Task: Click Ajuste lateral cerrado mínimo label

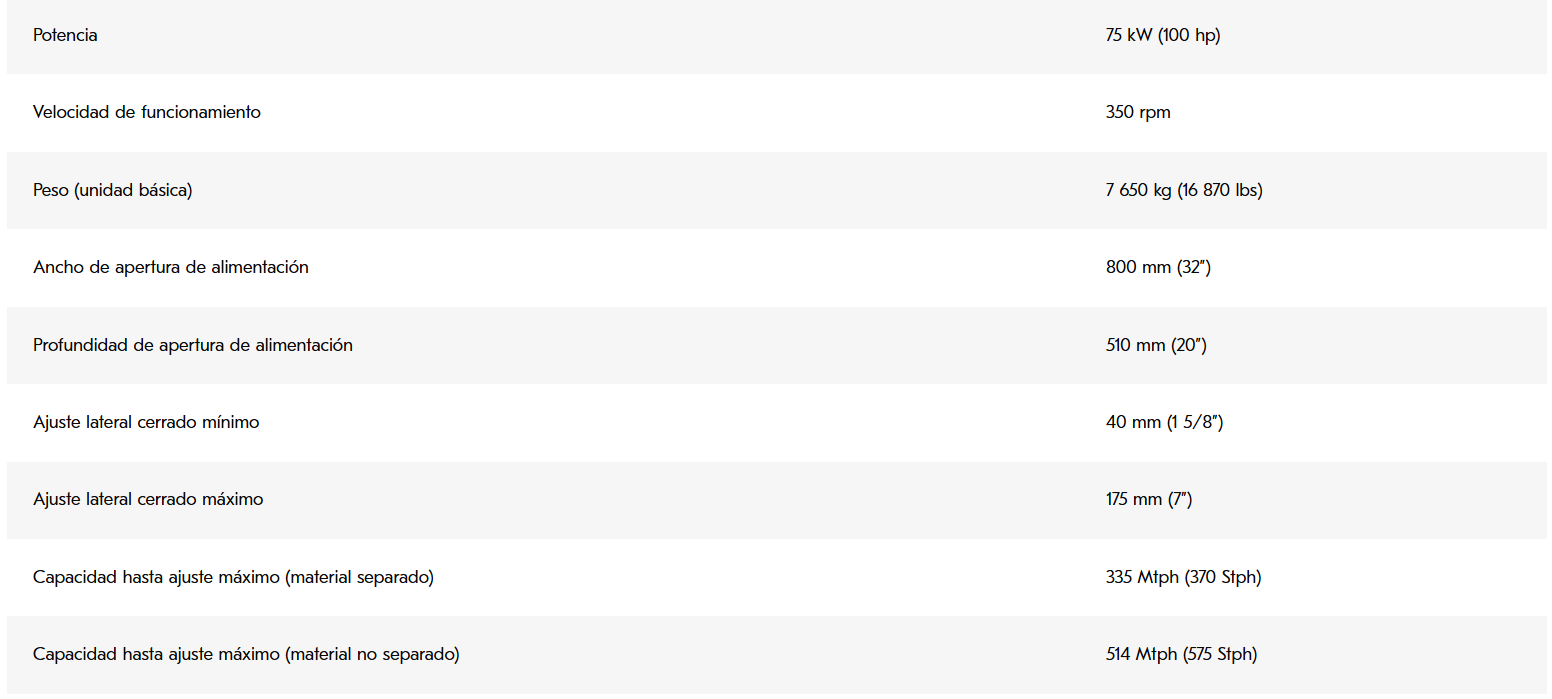Action: [x=146, y=422]
